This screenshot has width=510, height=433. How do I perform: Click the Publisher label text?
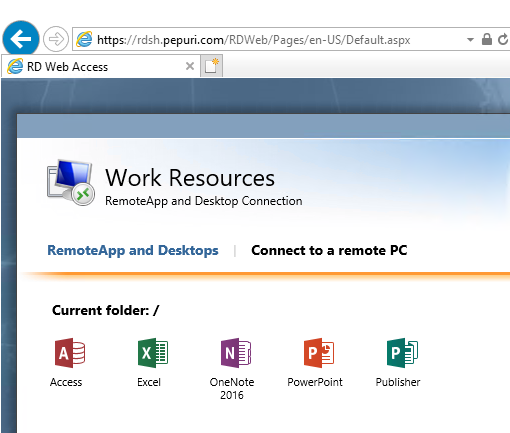[x=398, y=382]
